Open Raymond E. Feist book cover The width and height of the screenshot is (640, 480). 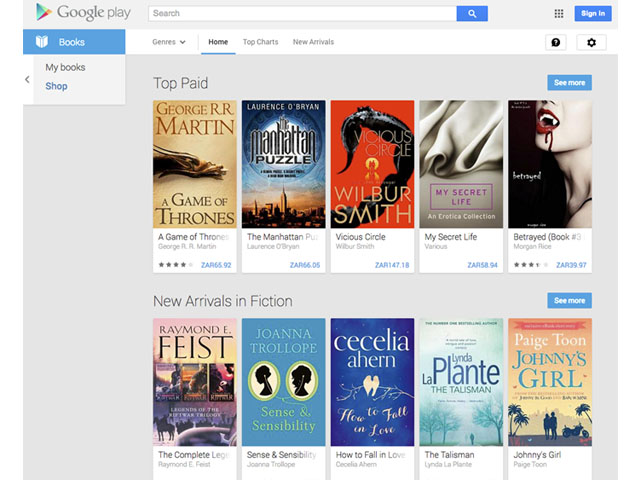195,382
